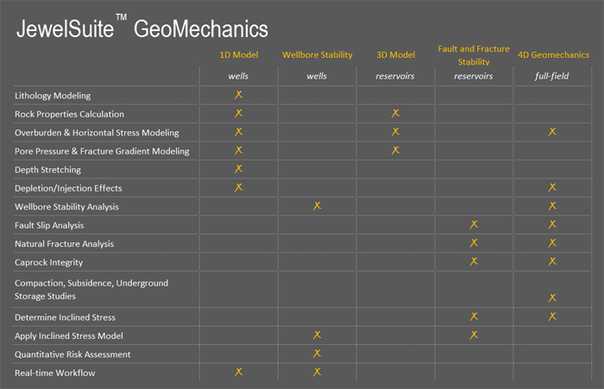Select the 1D Model column header

[239, 55]
